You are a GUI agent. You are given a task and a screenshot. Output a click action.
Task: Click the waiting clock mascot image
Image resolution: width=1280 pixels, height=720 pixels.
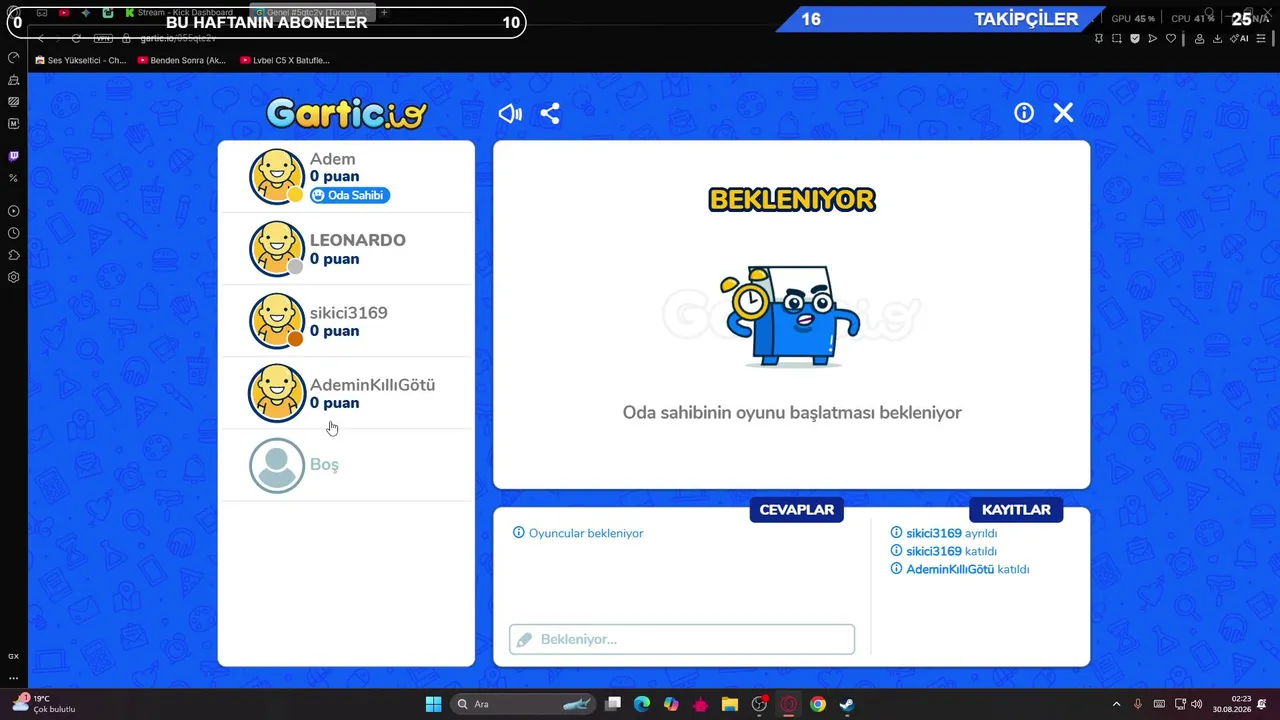click(x=792, y=315)
